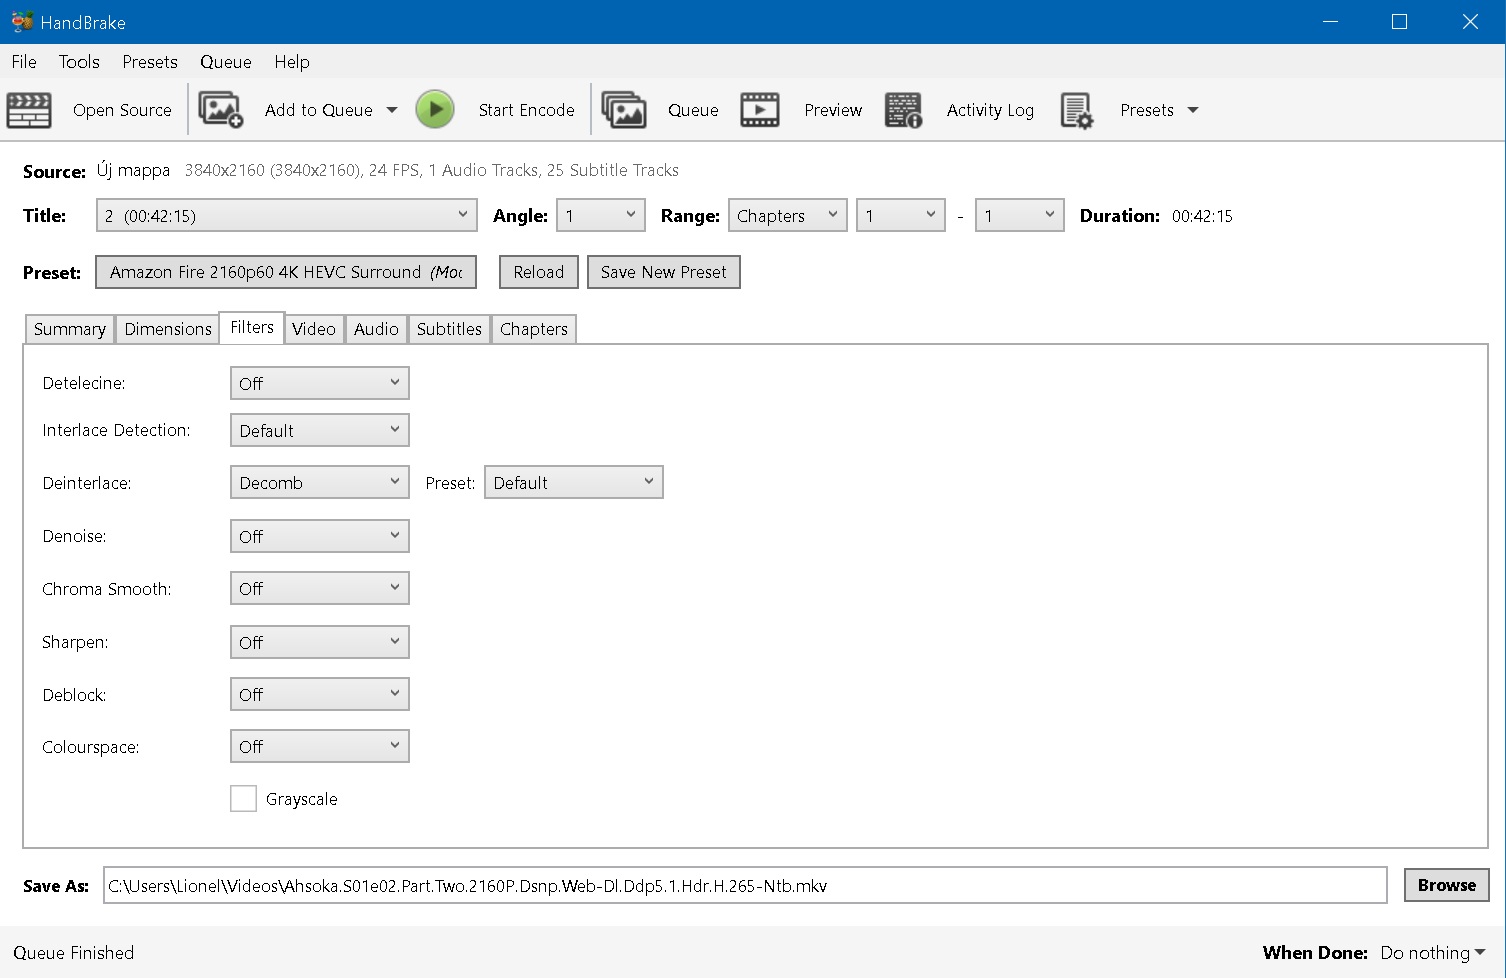This screenshot has width=1506, height=978.
Task: Click the Open Source clapperboard icon
Action: (29, 110)
